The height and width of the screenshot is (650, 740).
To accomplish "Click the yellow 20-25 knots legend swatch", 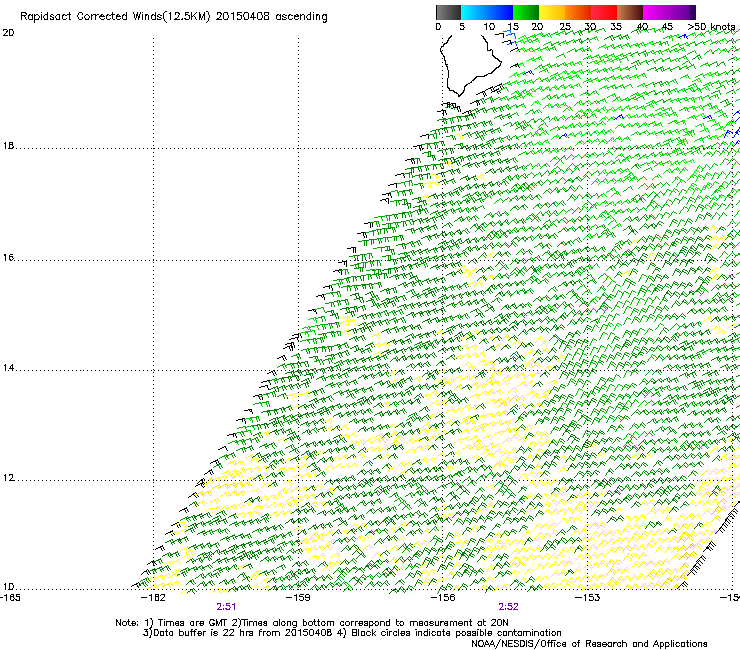I will click(x=552, y=12).
